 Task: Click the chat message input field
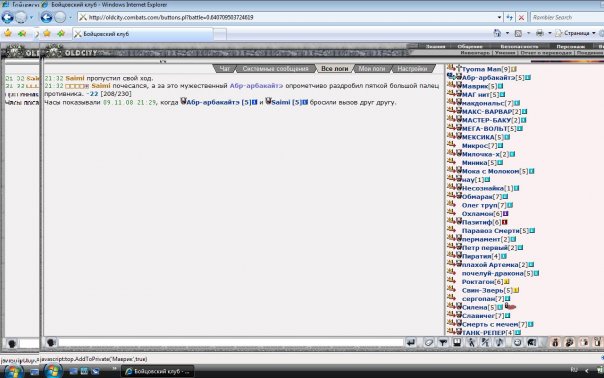click(x=230, y=342)
